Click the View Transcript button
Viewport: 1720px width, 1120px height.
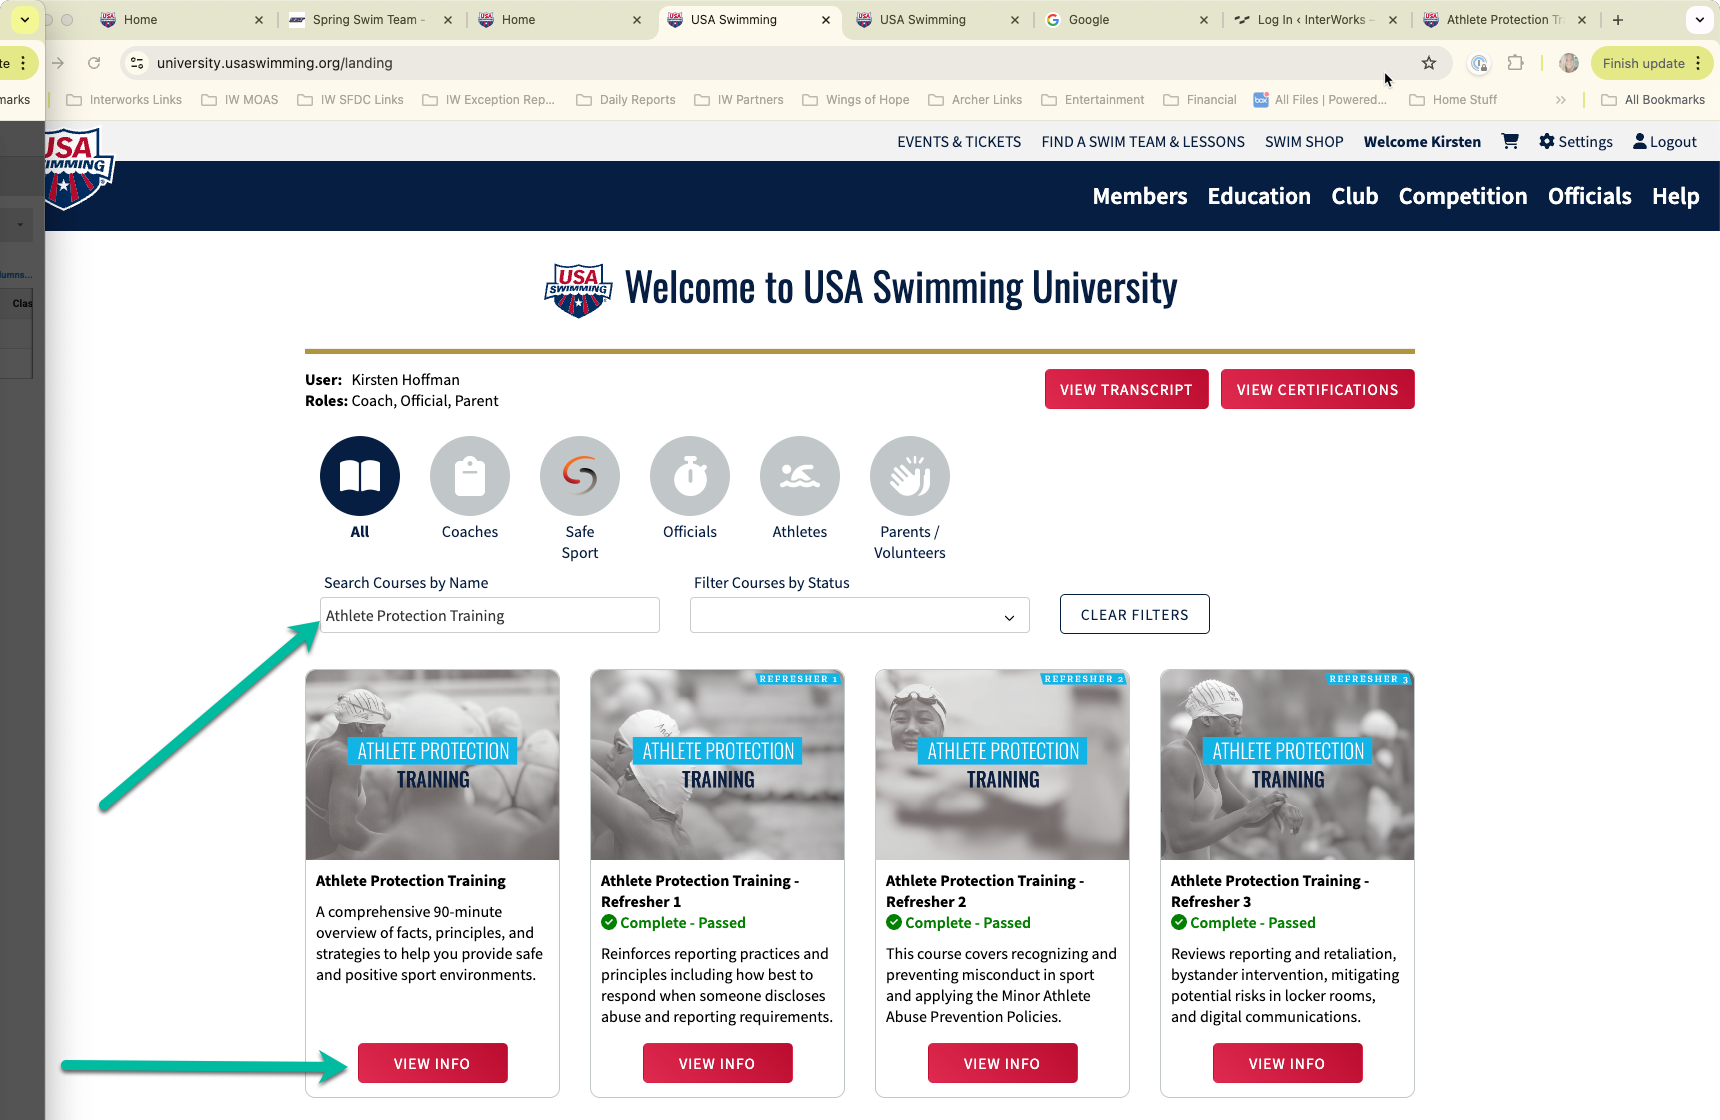click(1126, 390)
